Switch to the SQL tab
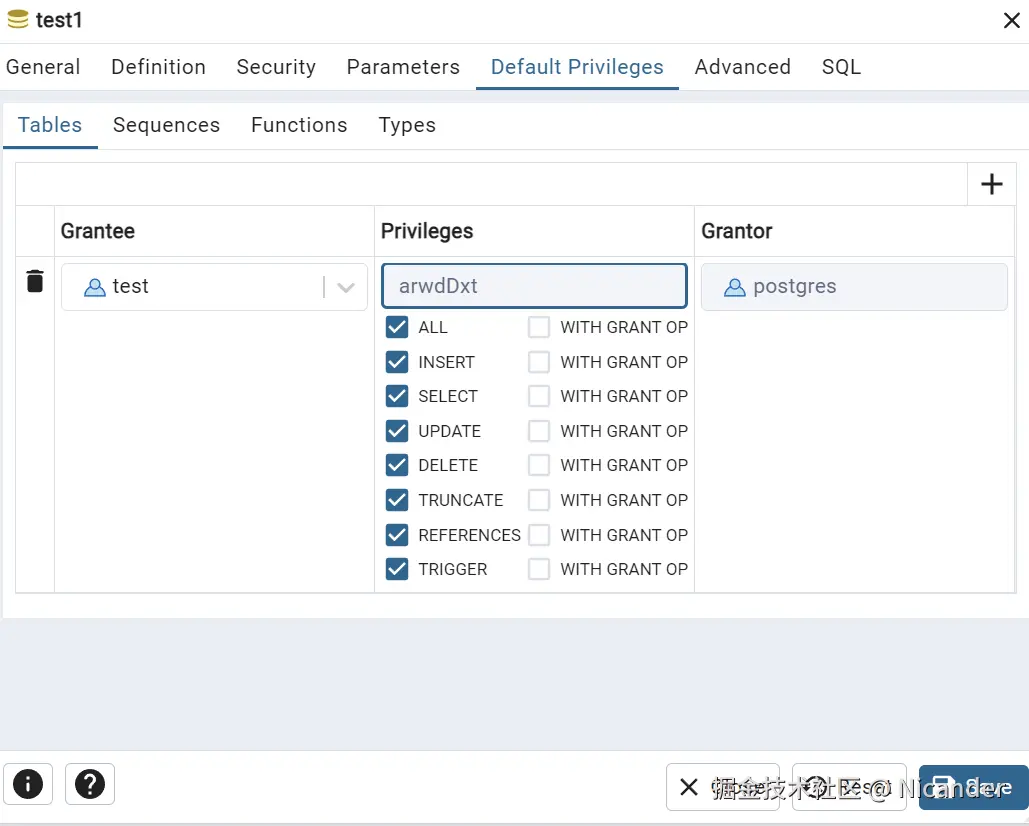1029x826 pixels. 841,67
